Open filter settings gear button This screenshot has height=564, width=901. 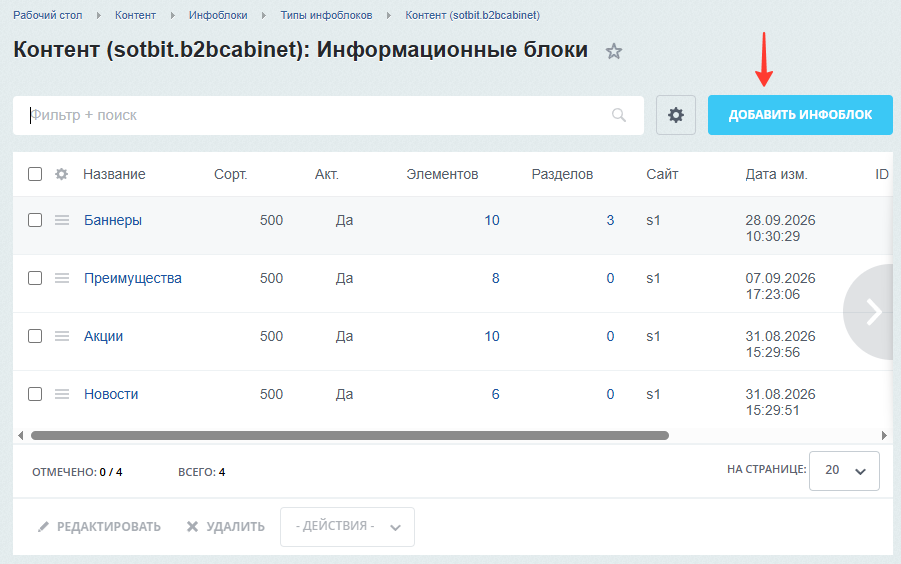click(676, 115)
